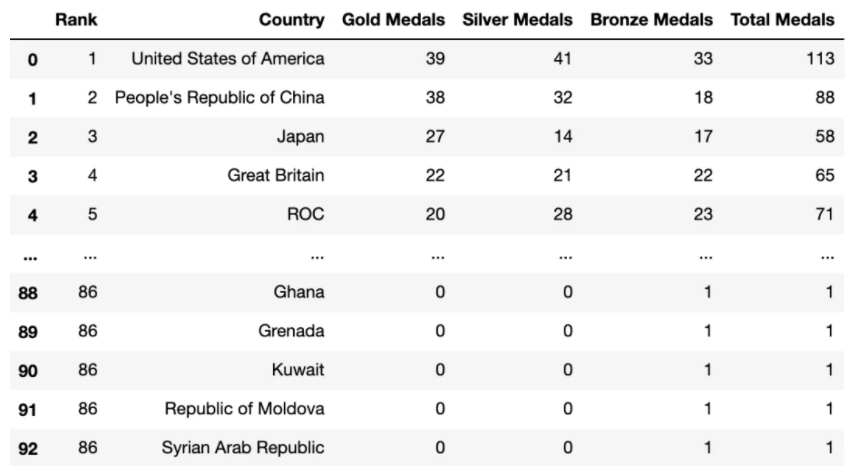The height and width of the screenshot is (466, 850).
Task: Click the ellipsis in the Country column
Action: 317,254
